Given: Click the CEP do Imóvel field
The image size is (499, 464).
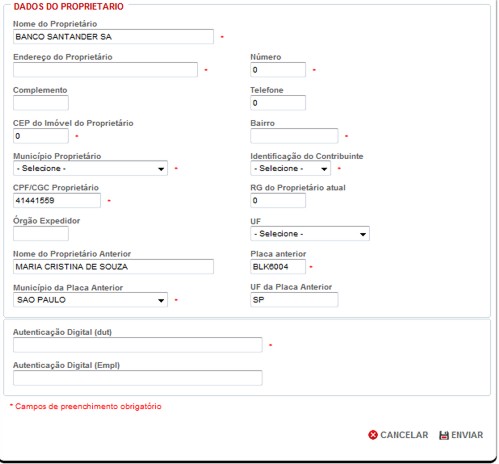Looking at the screenshot, I should (x=41, y=136).
